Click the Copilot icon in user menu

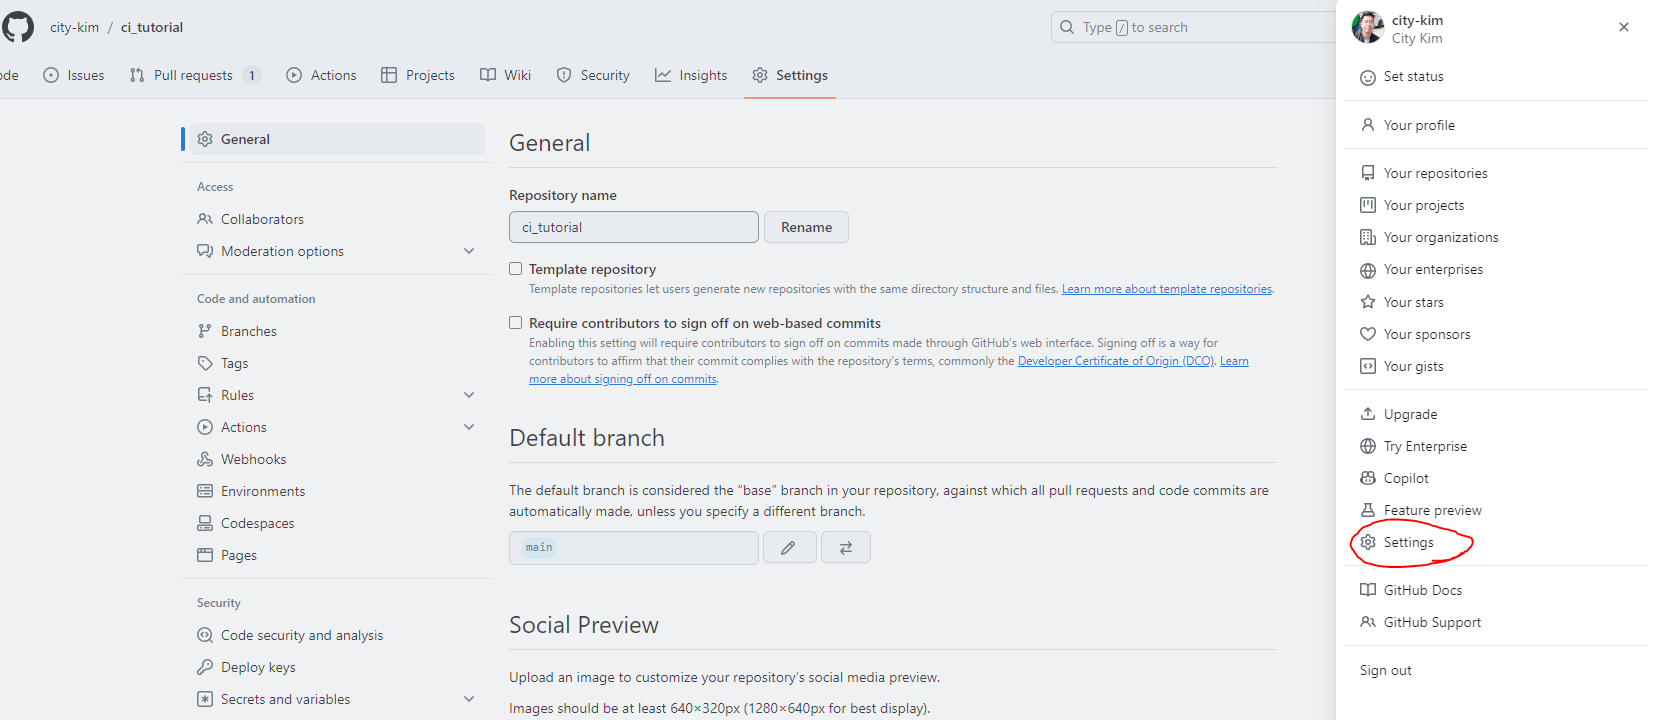(x=1368, y=478)
